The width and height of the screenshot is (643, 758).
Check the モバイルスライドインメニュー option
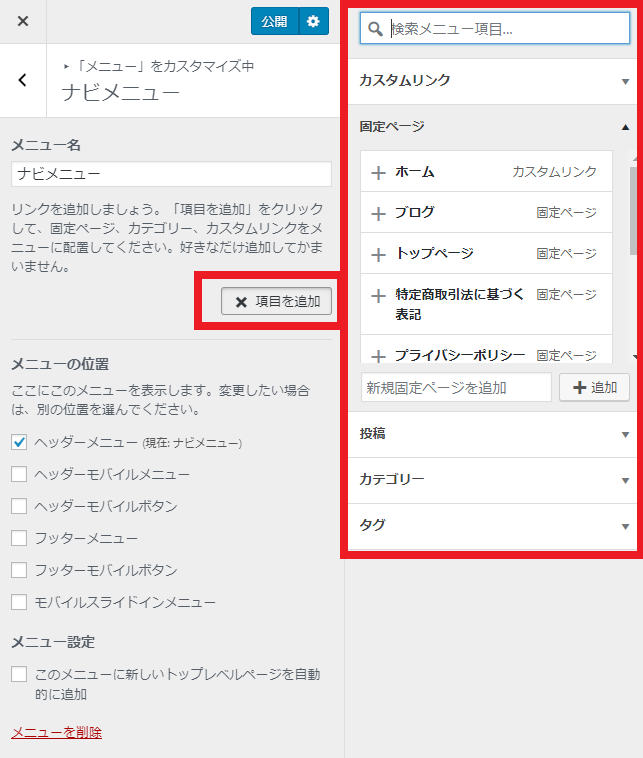pos(19,602)
